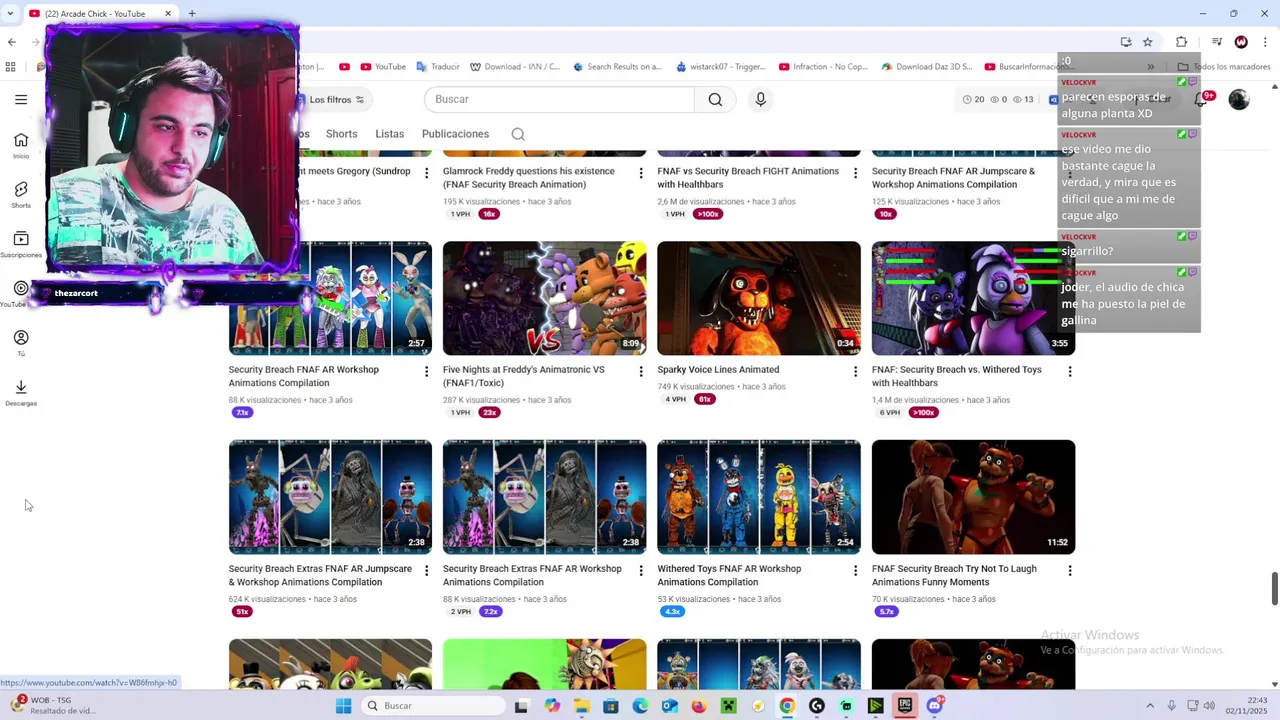
Task: Open Chrome three-dot menu
Action: pos(1265,42)
